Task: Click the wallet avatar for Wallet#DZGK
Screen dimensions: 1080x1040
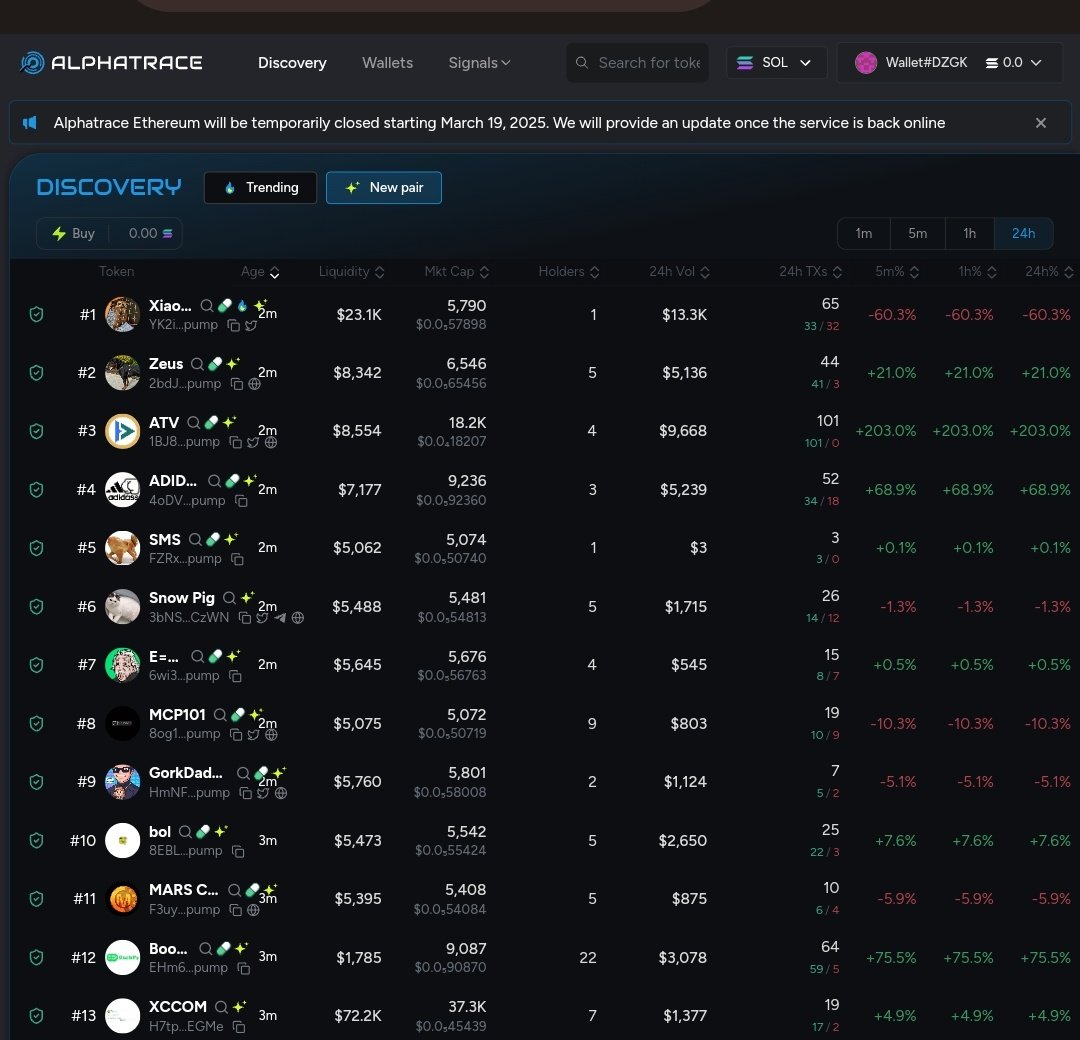Action: pos(866,63)
